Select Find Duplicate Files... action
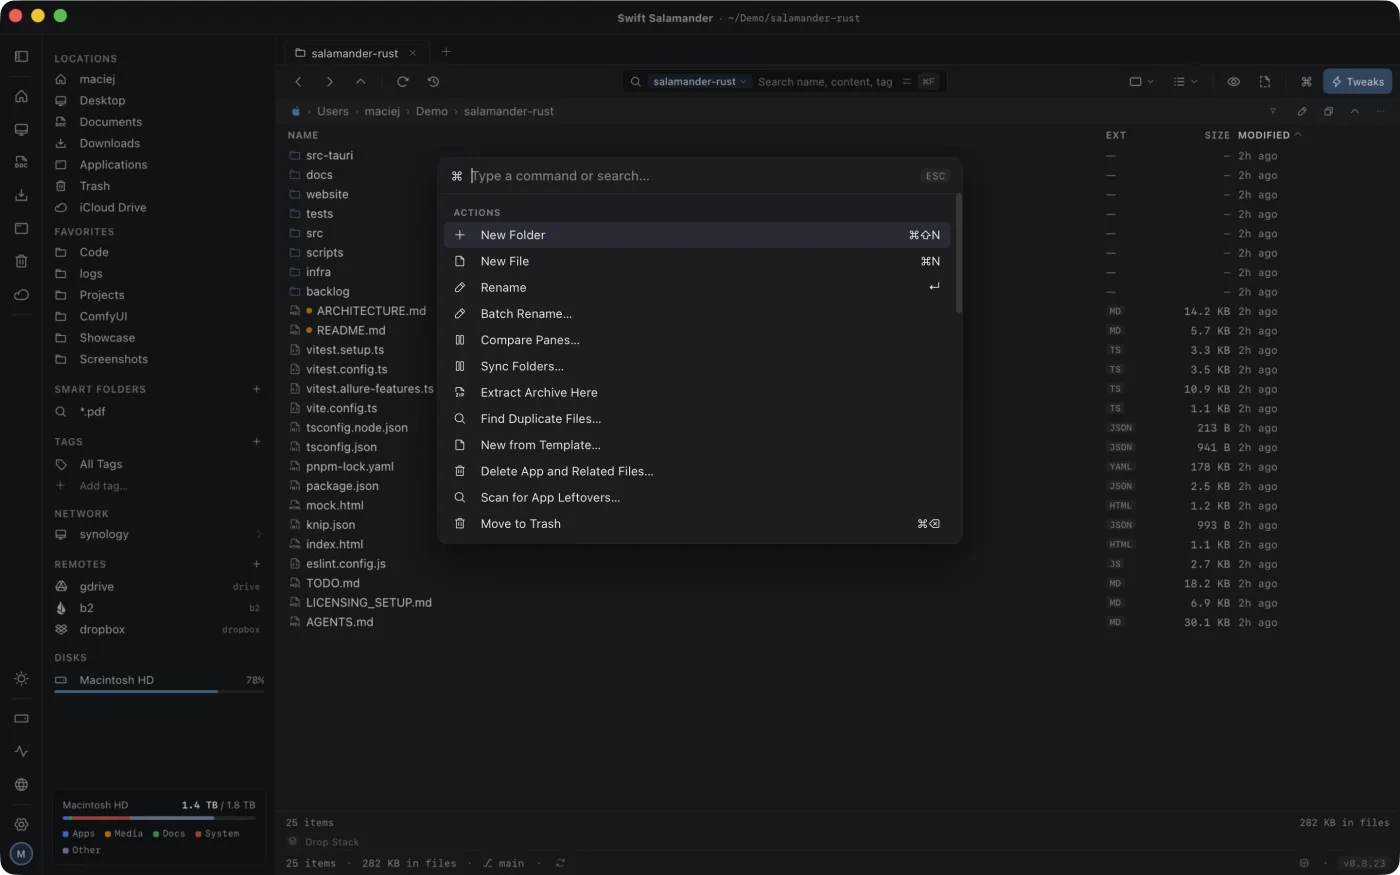1400x875 pixels. click(697, 419)
